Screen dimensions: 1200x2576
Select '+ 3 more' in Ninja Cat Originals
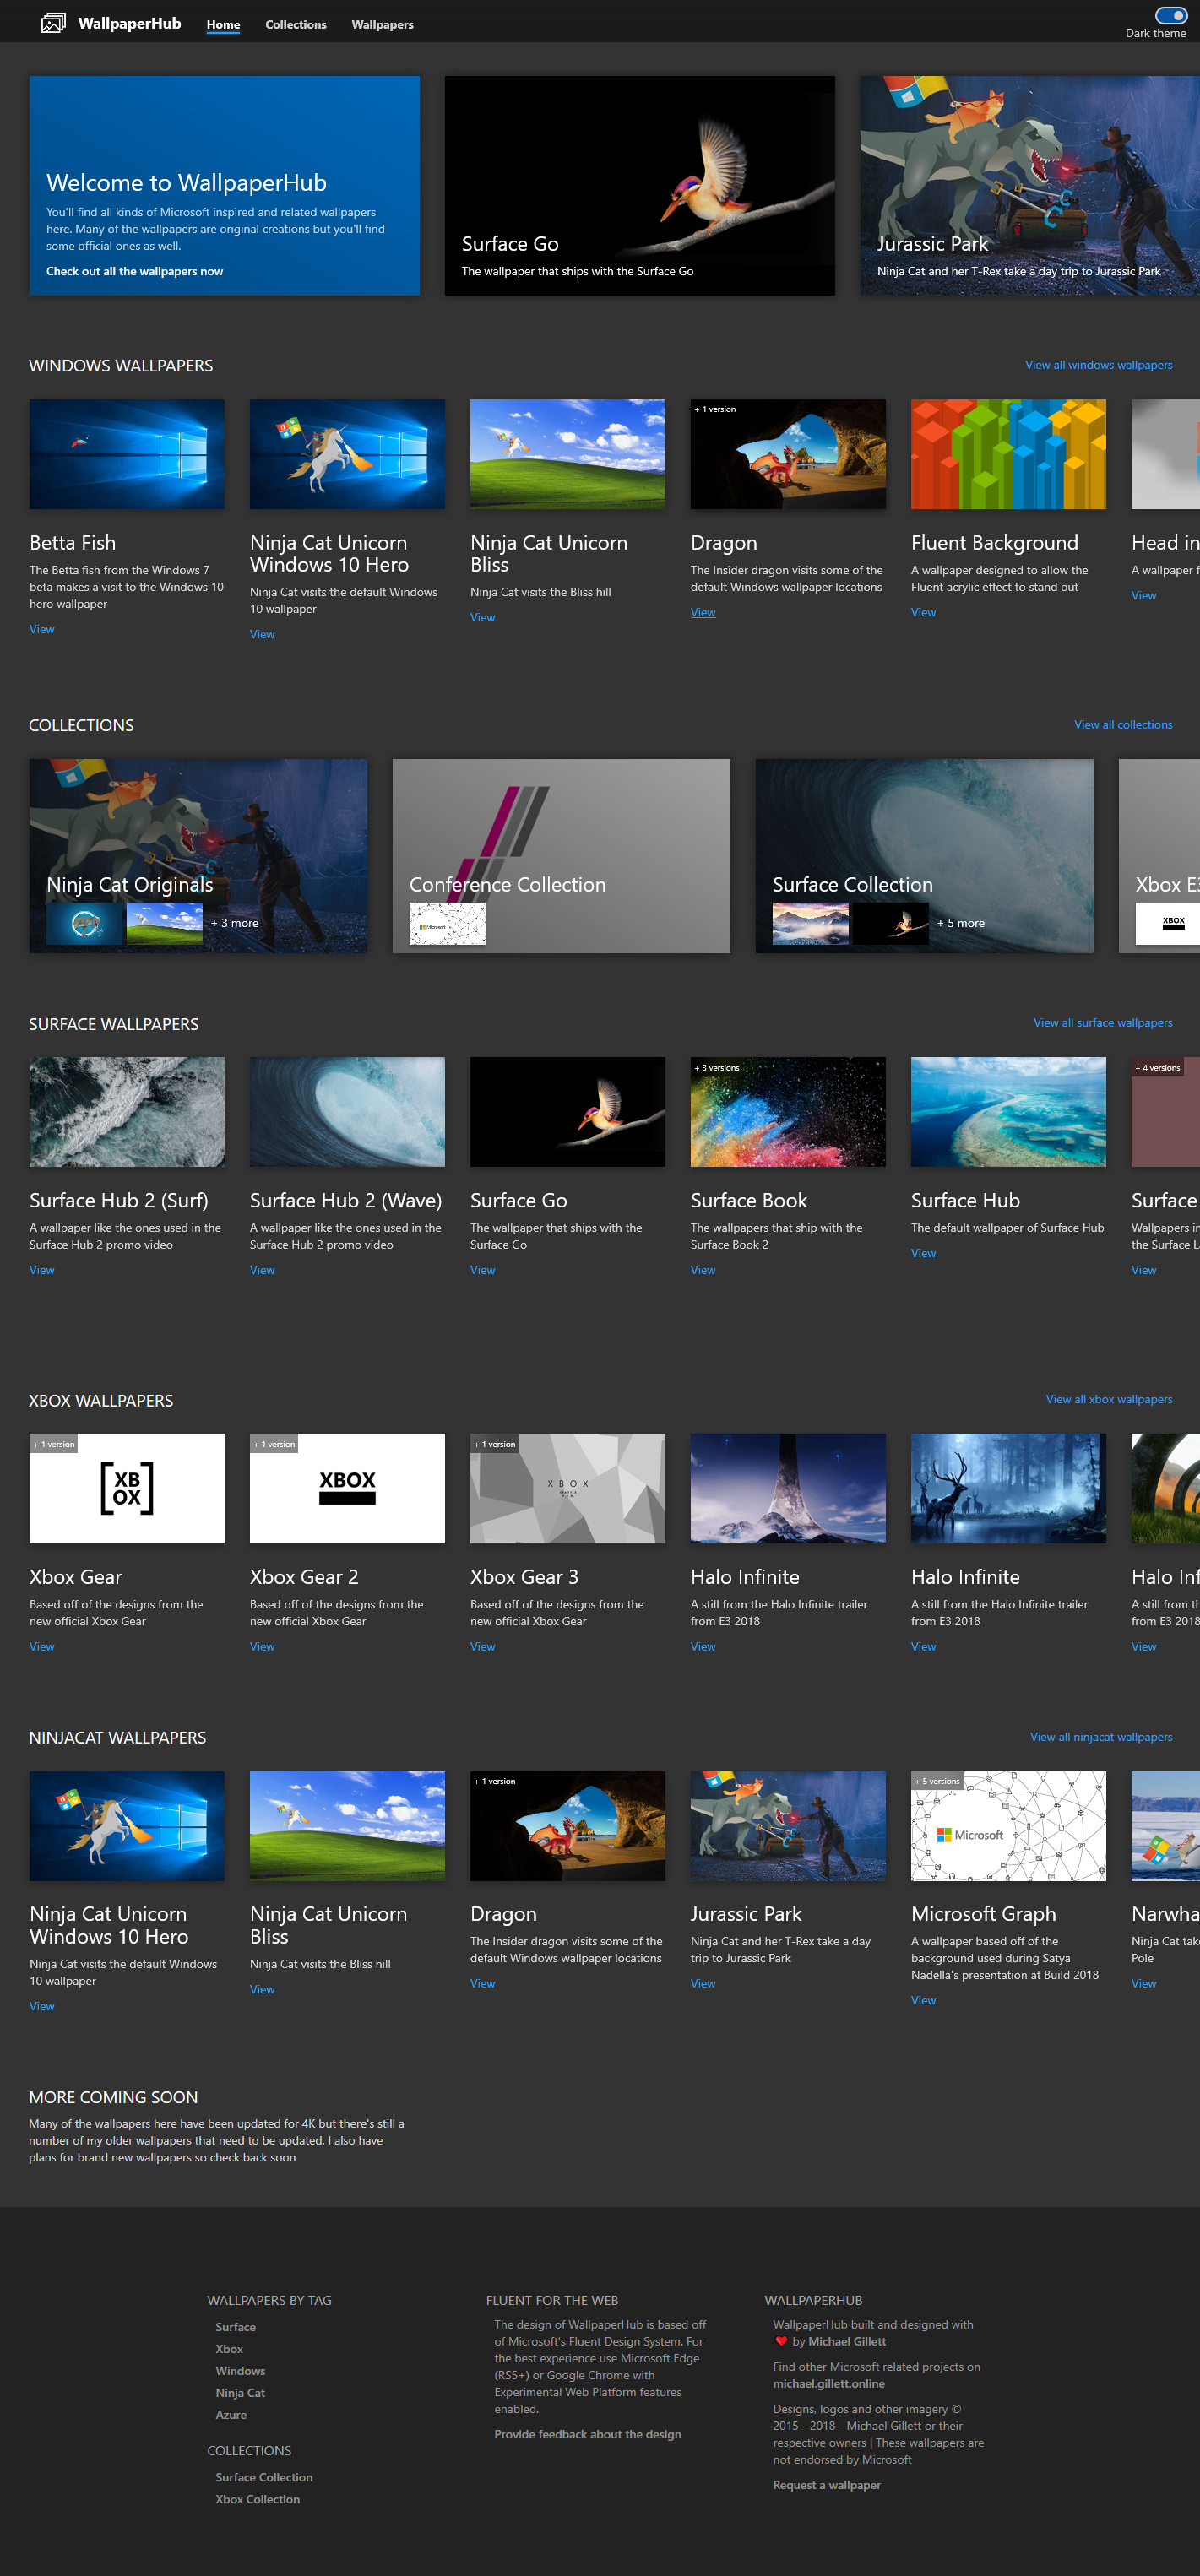[x=235, y=923]
